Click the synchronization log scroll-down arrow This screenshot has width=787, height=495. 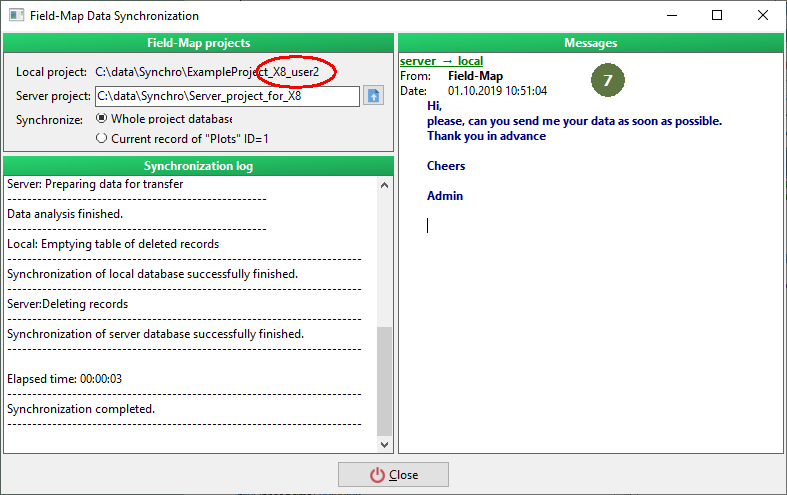pos(384,444)
